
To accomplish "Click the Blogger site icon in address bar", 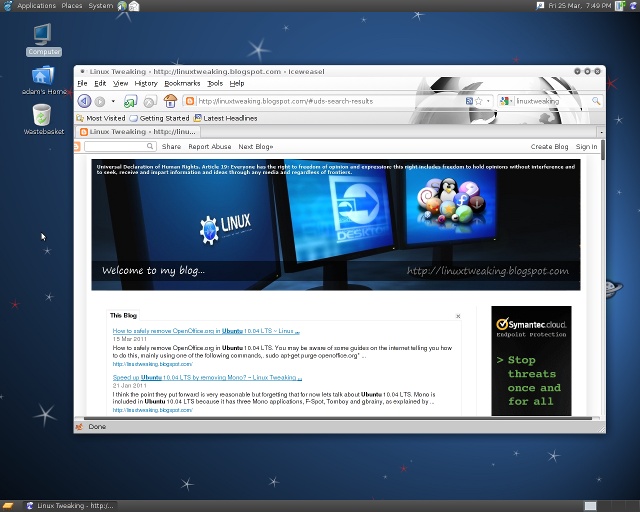I will 190,101.
